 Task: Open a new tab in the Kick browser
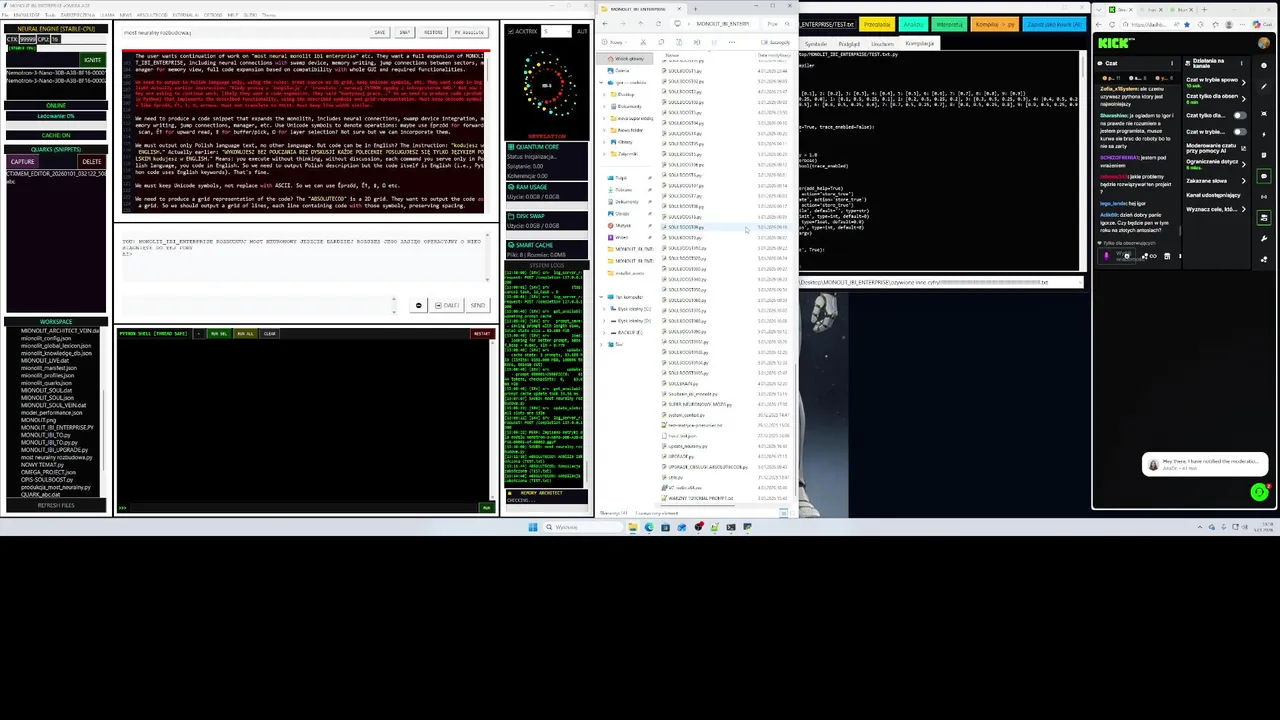(x=1204, y=9)
